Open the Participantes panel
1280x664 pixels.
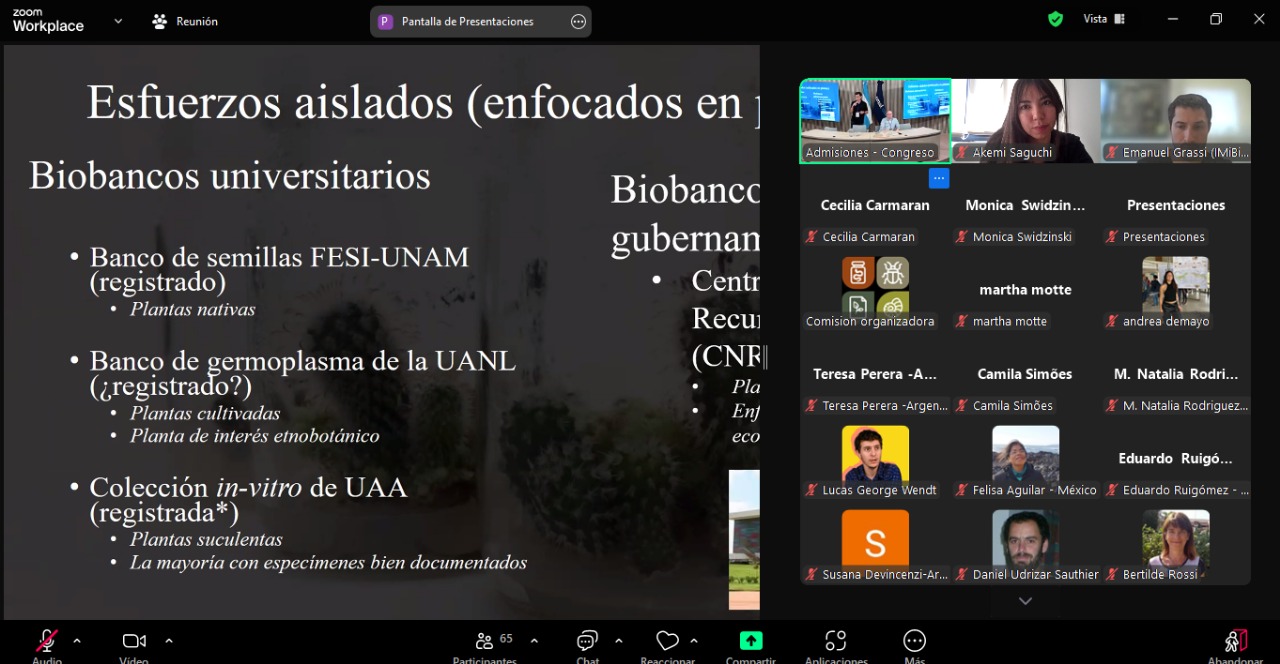pos(484,641)
